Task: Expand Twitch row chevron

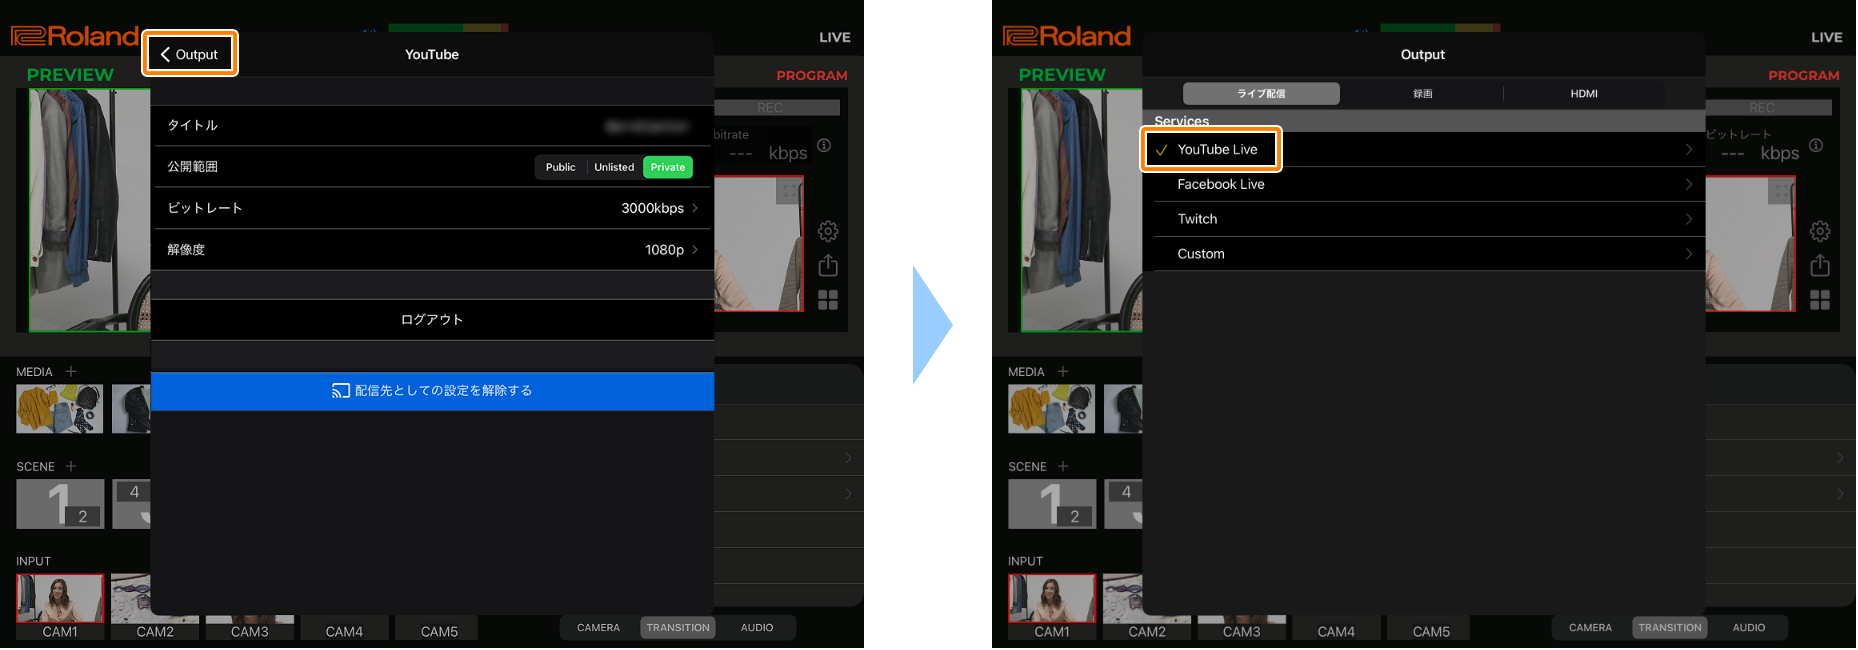Action: (1689, 219)
